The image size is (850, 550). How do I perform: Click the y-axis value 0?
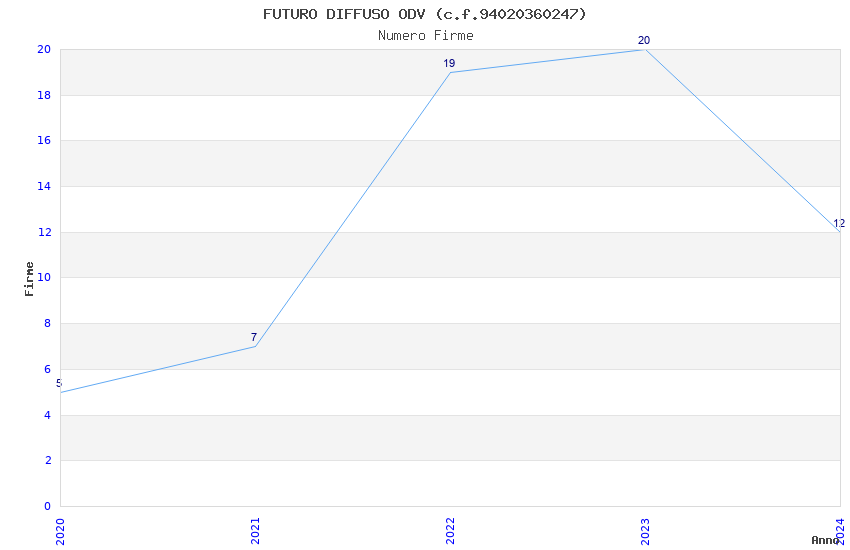pyautogui.click(x=47, y=506)
